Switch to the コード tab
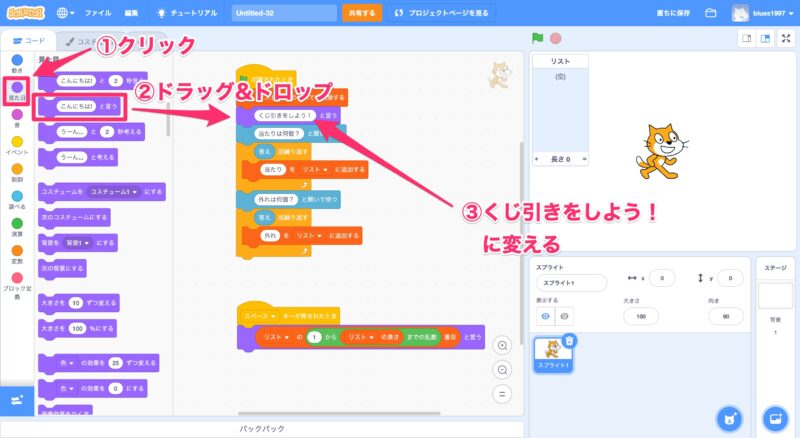 pos(28,40)
